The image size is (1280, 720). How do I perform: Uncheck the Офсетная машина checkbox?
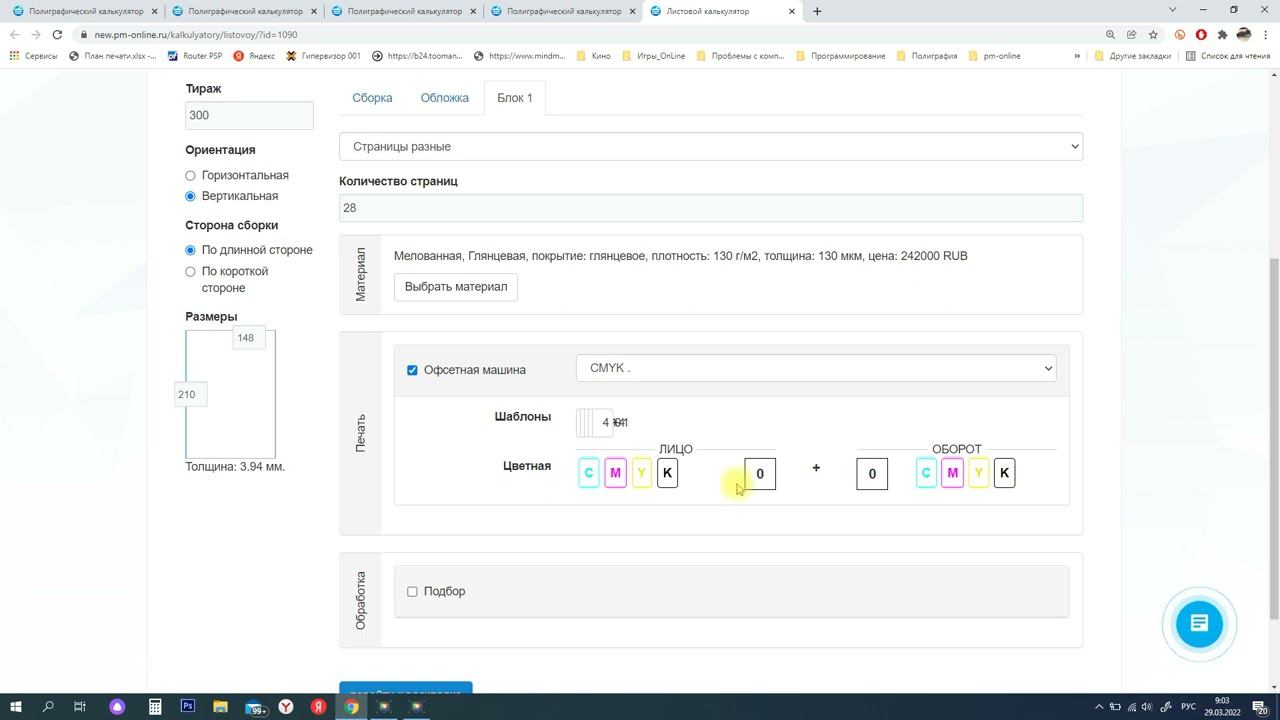(412, 370)
